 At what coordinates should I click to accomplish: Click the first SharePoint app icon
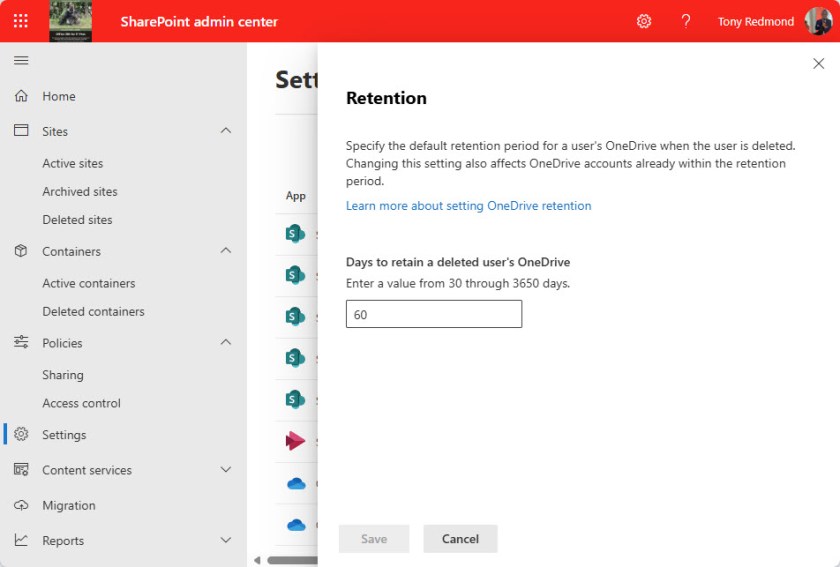click(x=295, y=234)
